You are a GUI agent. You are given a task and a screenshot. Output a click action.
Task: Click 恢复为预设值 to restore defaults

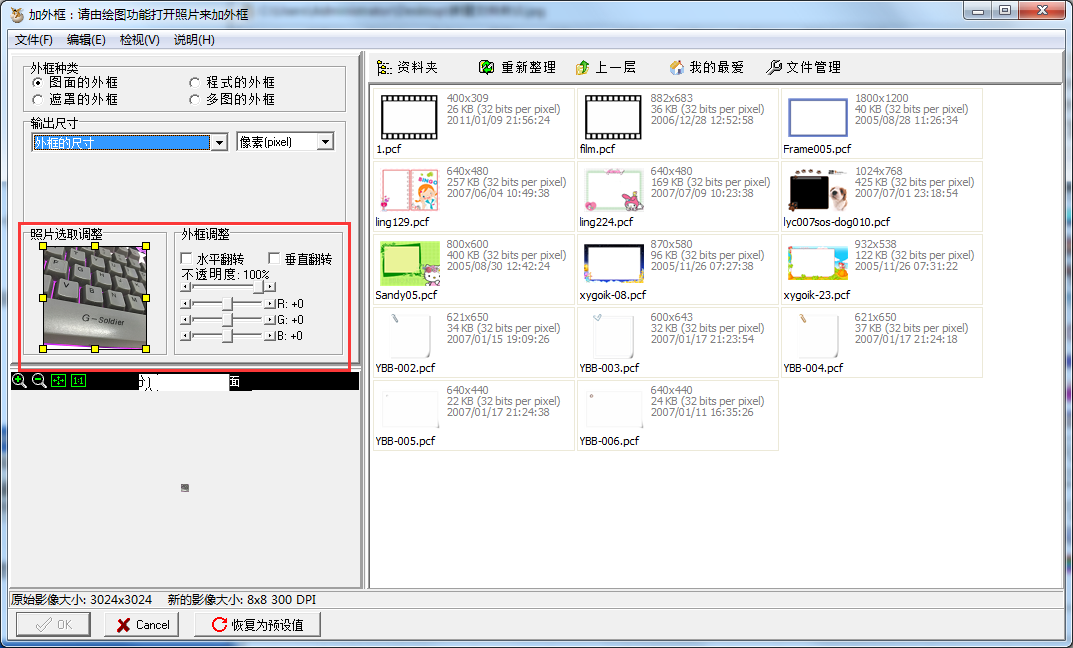256,624
